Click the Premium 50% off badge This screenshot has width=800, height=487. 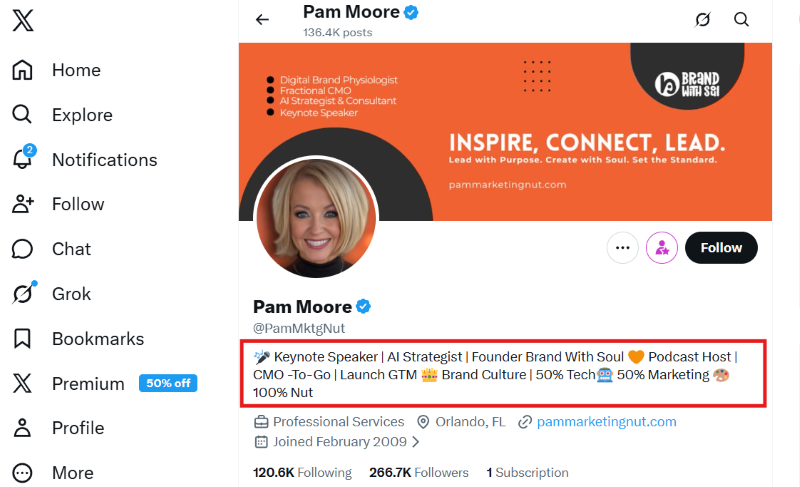click(168, 383)
